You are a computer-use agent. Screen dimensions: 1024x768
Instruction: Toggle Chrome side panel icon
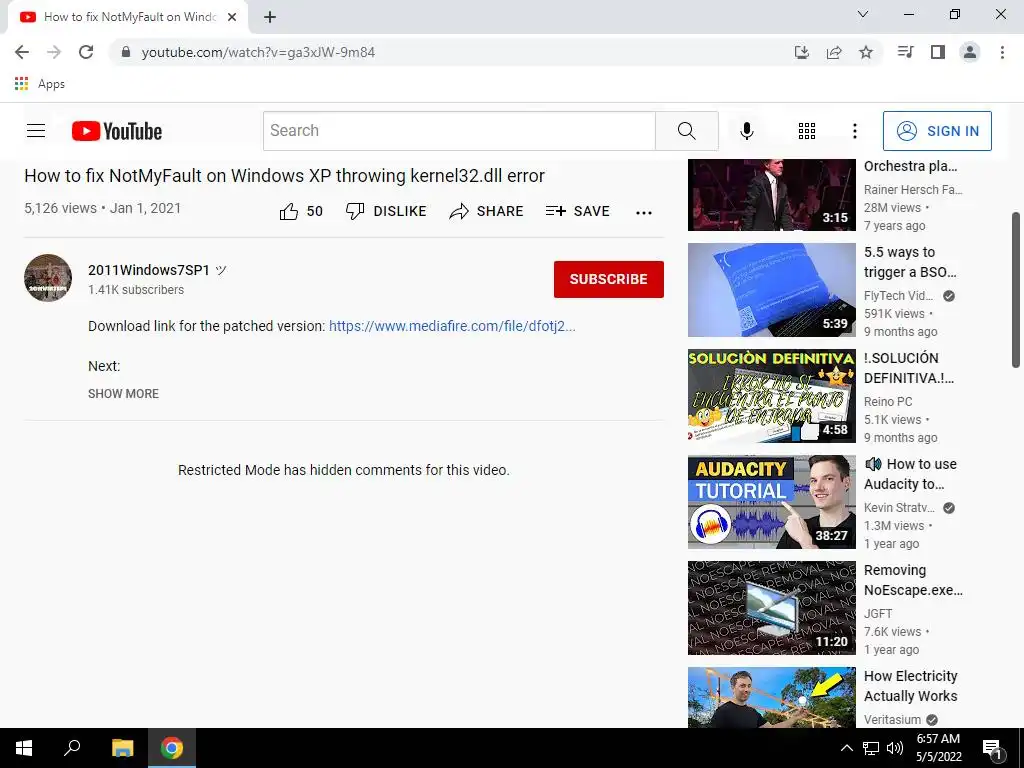(x=938, y=52)
